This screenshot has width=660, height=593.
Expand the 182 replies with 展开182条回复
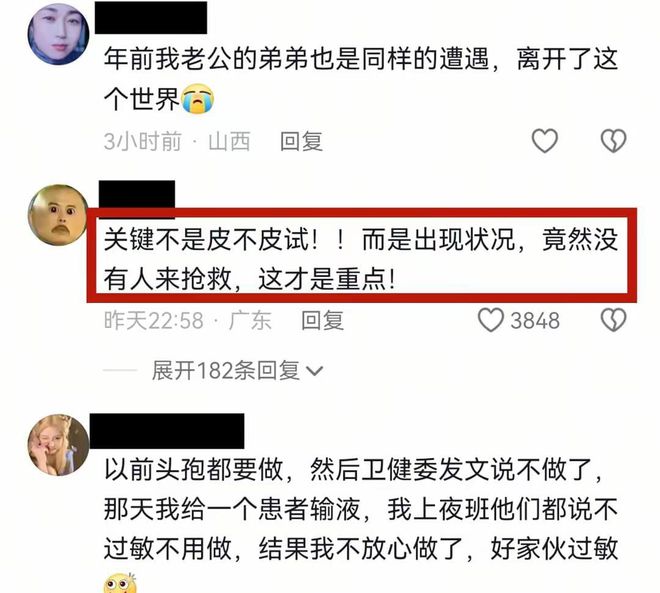pos(237,371)
